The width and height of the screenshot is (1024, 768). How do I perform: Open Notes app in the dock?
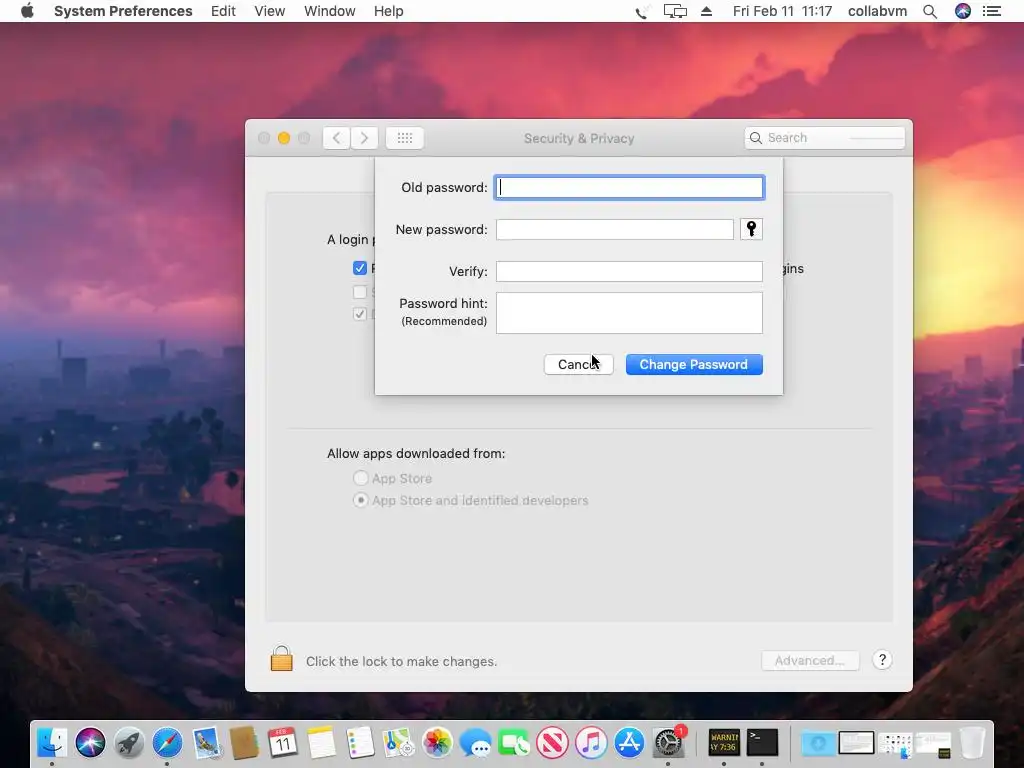tap(321, 743)
